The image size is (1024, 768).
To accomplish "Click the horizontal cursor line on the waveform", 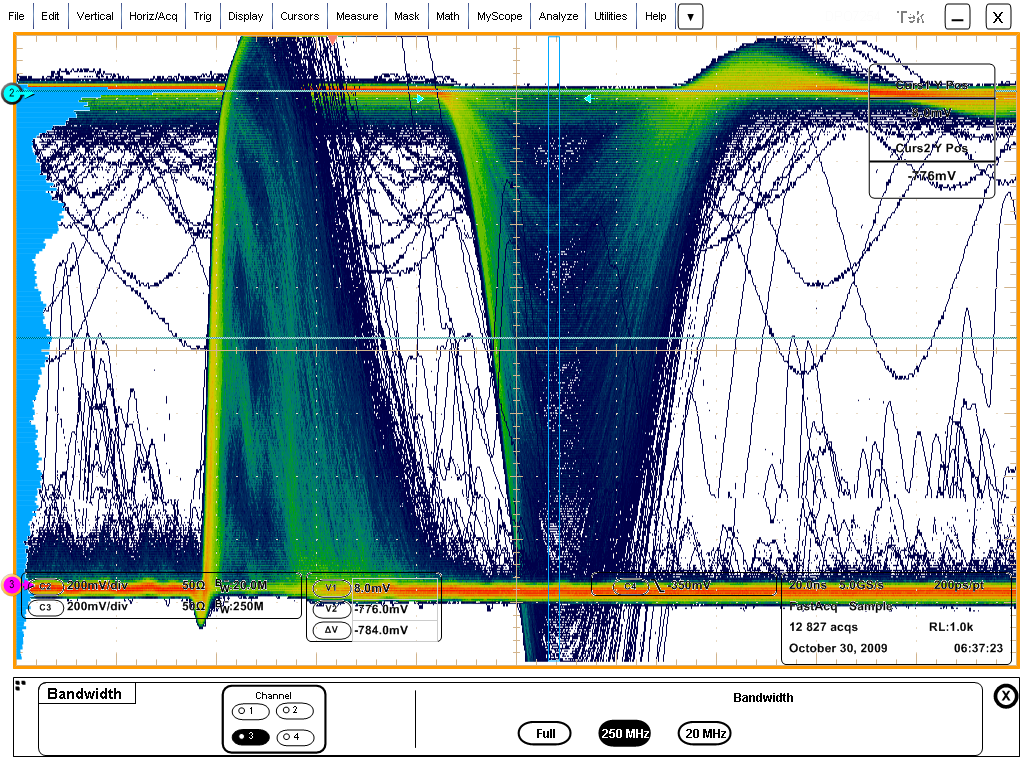I will tap(300, 338).
